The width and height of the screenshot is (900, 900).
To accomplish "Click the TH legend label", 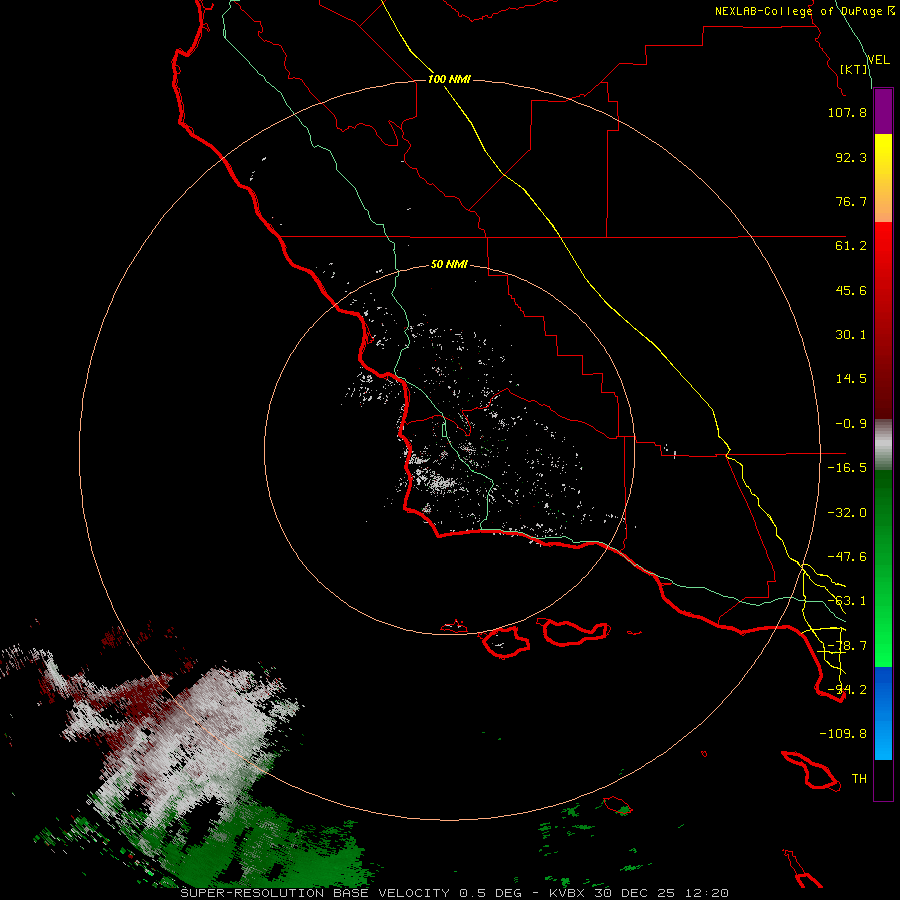I will coord(859,779).
